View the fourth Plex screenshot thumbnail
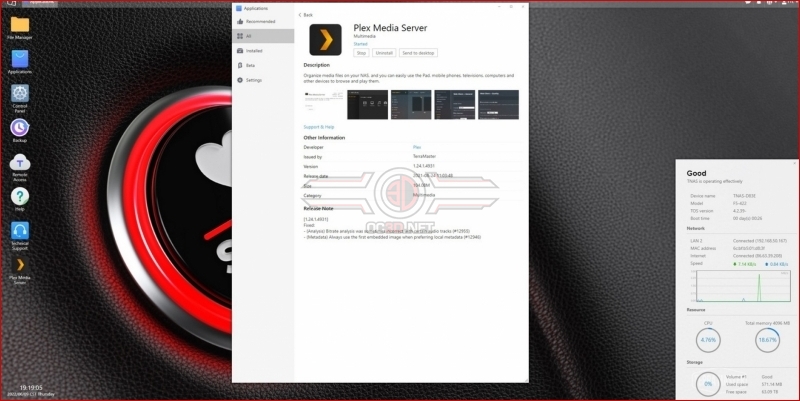The image size is (800, 401). [x=455, y=105]
